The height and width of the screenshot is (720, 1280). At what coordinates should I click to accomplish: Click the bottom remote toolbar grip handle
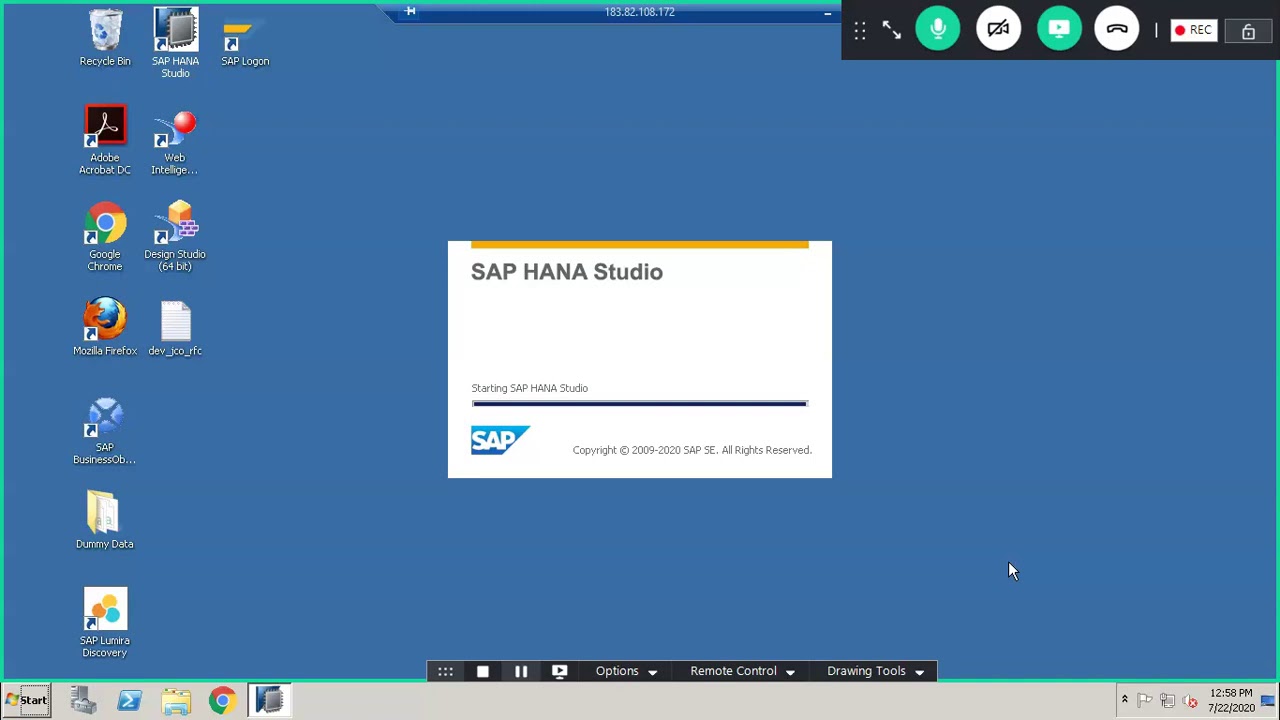[445, 671]
